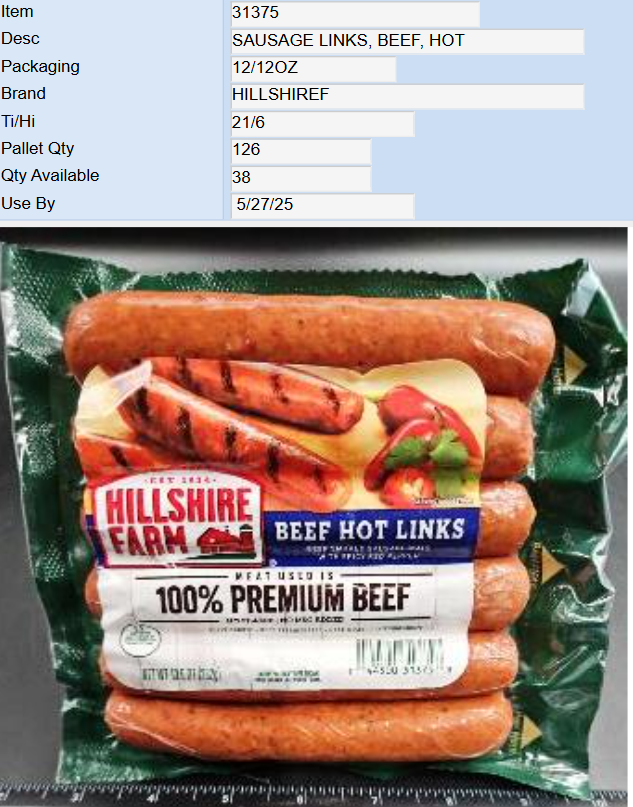Click the Packaging label
Image resolution: width=633 pixels, height=807 pixels.
[x=40, y=67]
